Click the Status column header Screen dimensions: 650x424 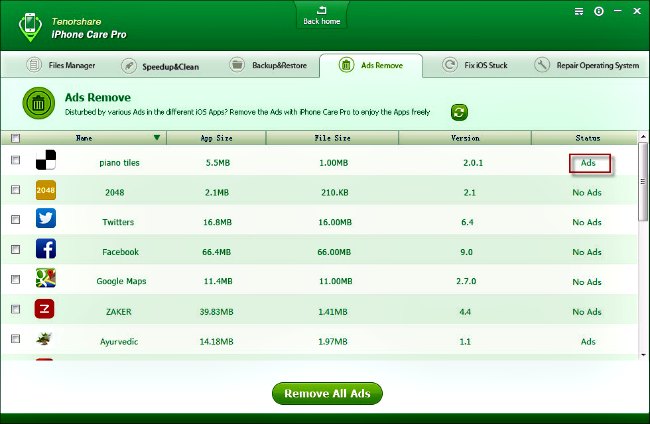click(x=587, y=138)
